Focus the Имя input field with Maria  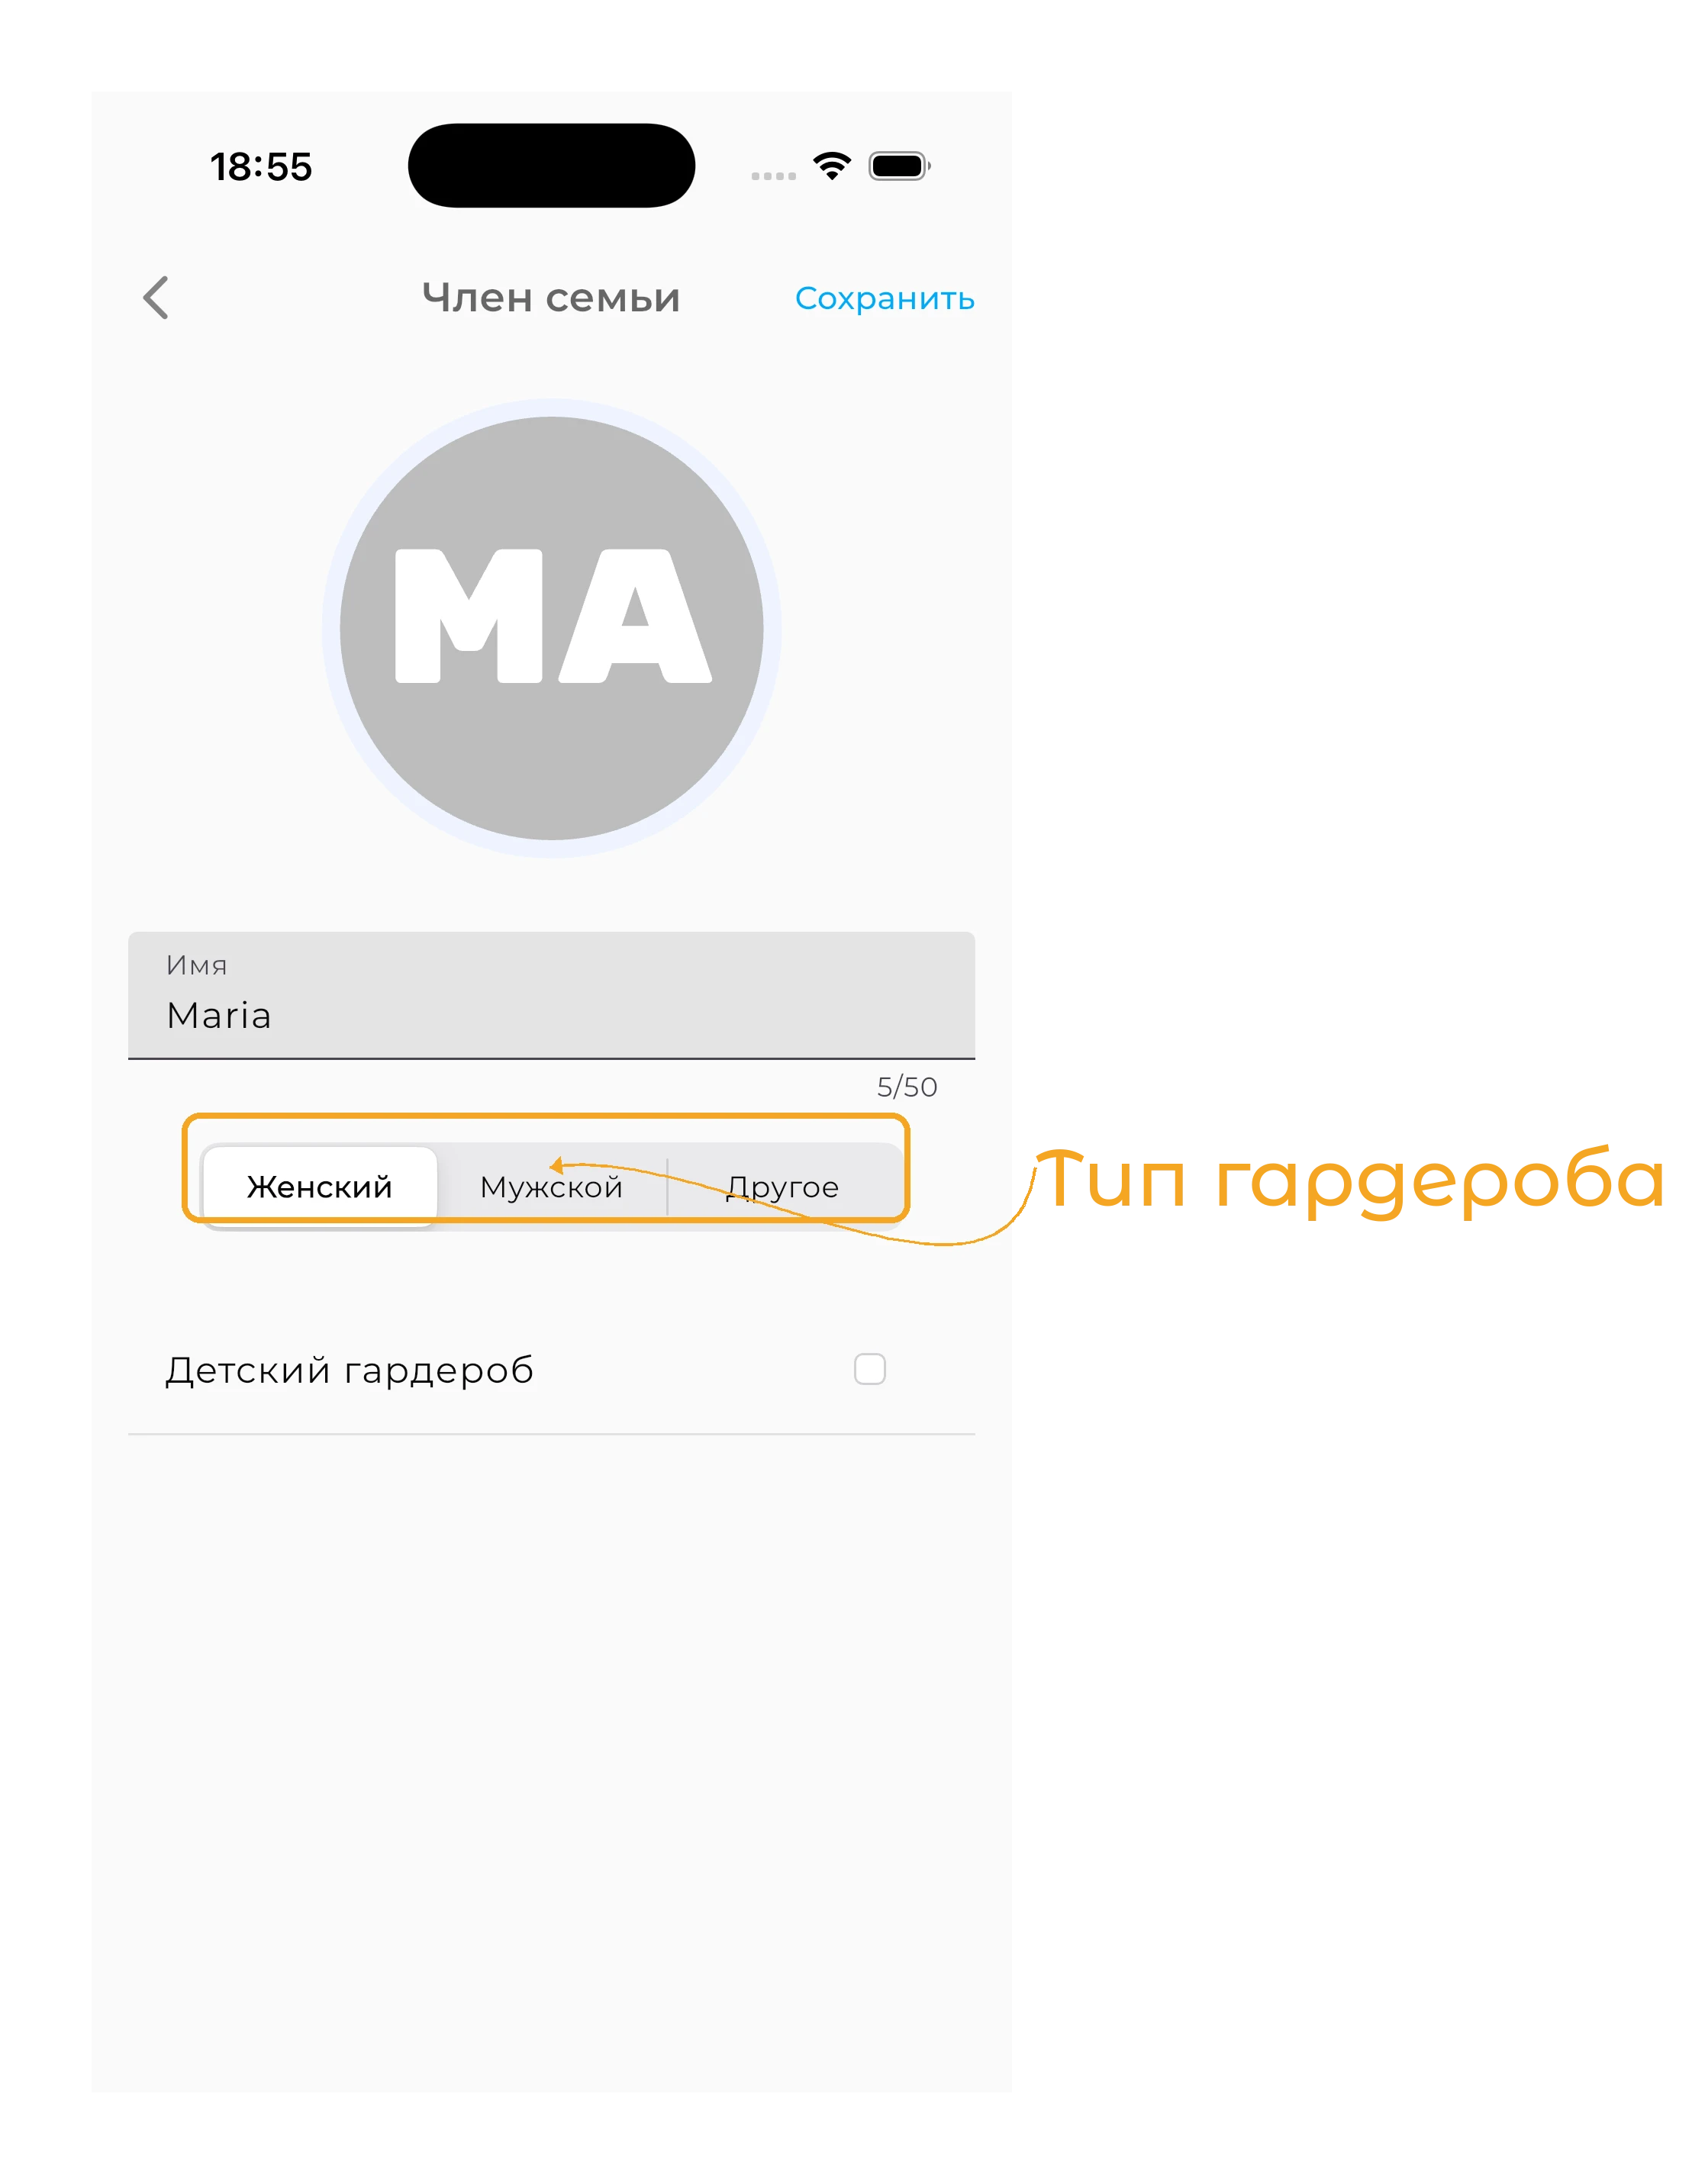(551, 995)
